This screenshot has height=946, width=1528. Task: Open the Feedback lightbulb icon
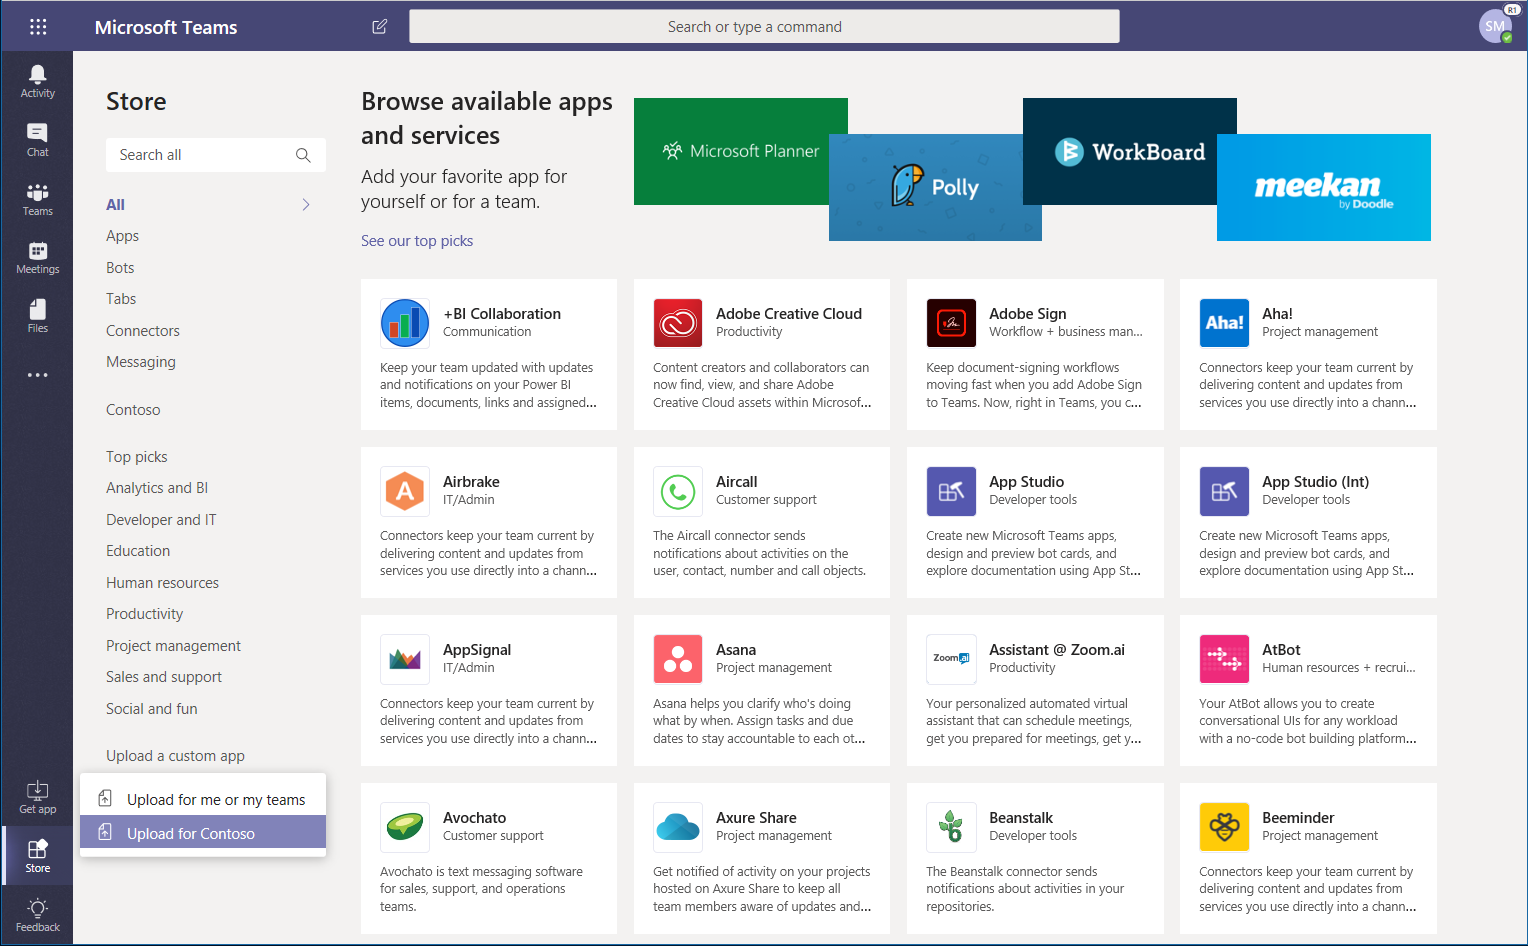pyautogui.click(x=37, y=914)
